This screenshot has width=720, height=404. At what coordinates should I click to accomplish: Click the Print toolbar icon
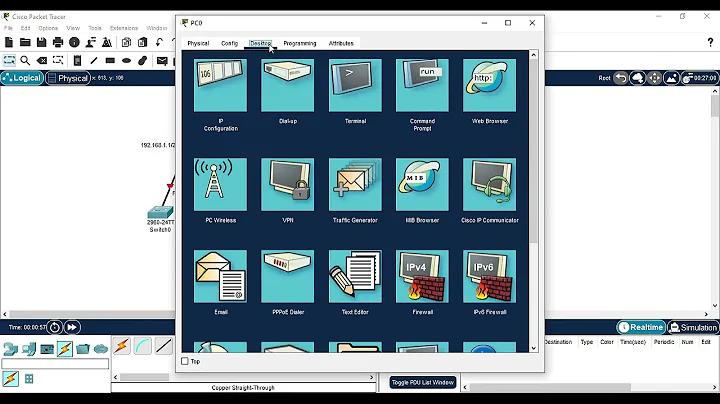click(x=58, y=42)
